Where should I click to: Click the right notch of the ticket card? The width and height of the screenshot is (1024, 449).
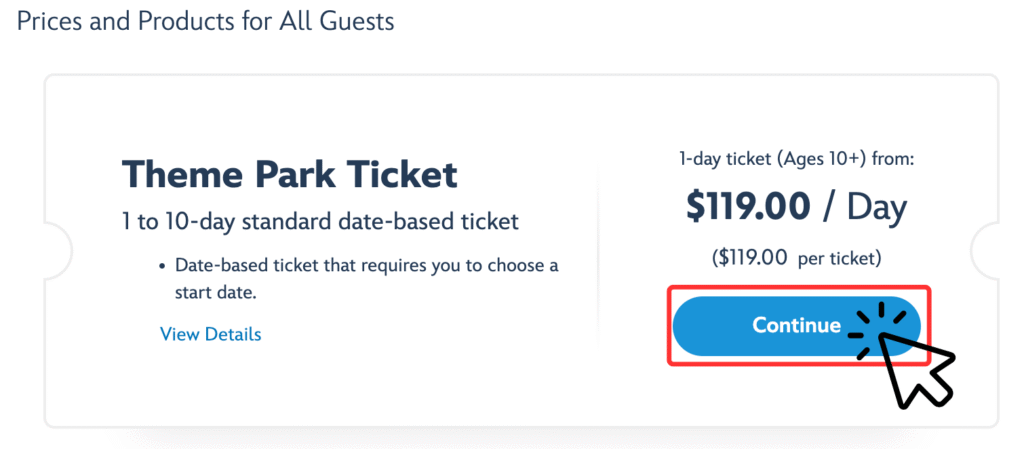[985, 250]
